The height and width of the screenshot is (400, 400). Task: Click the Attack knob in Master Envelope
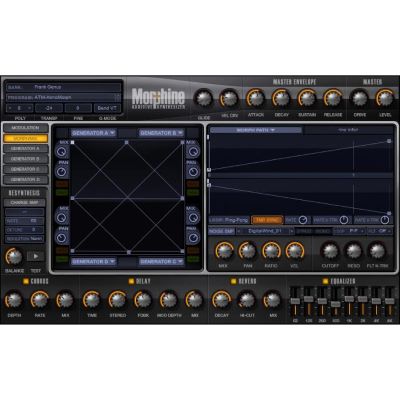[256, 99]
